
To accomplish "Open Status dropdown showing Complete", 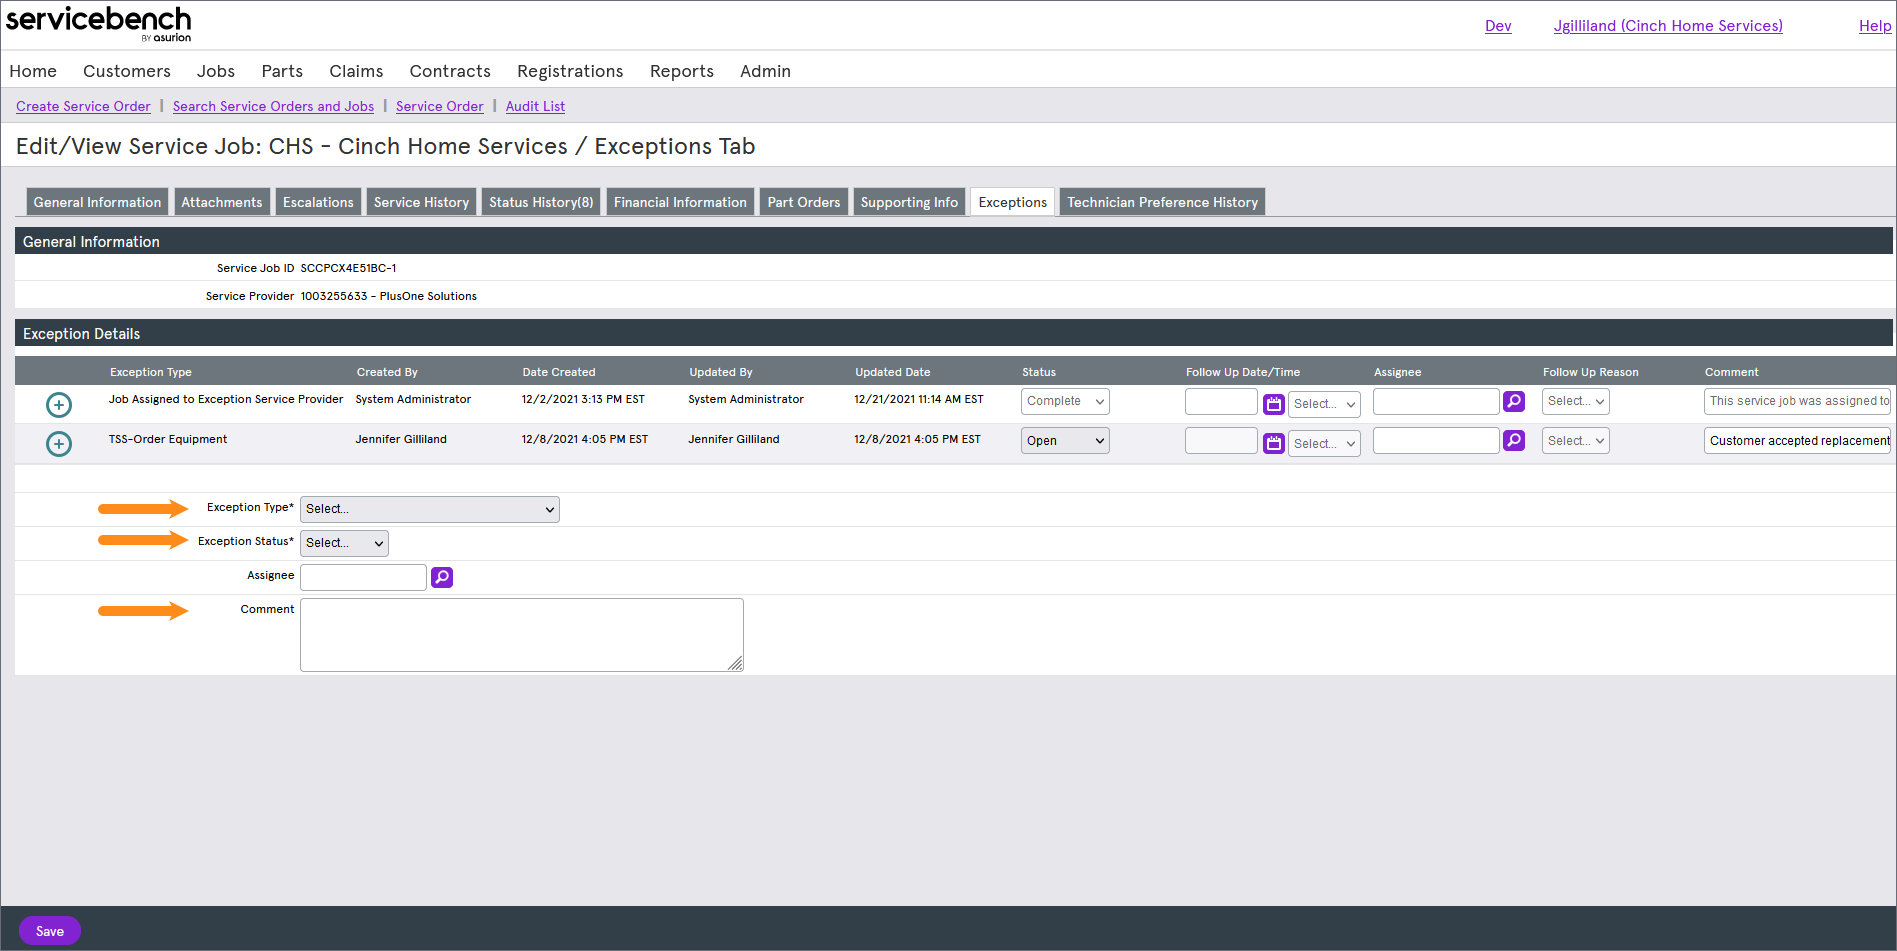I will (1065, 401).
